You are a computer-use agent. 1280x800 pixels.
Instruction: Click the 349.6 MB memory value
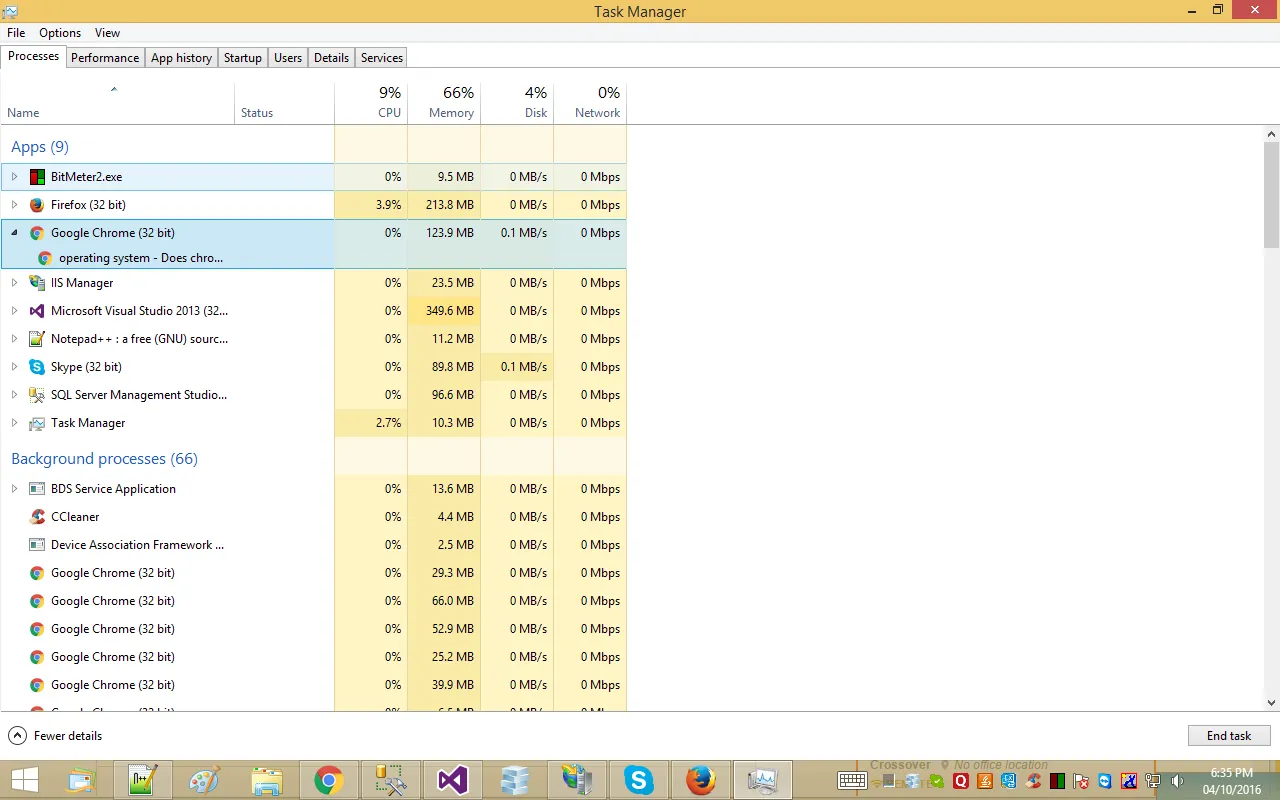pos(450,311)
